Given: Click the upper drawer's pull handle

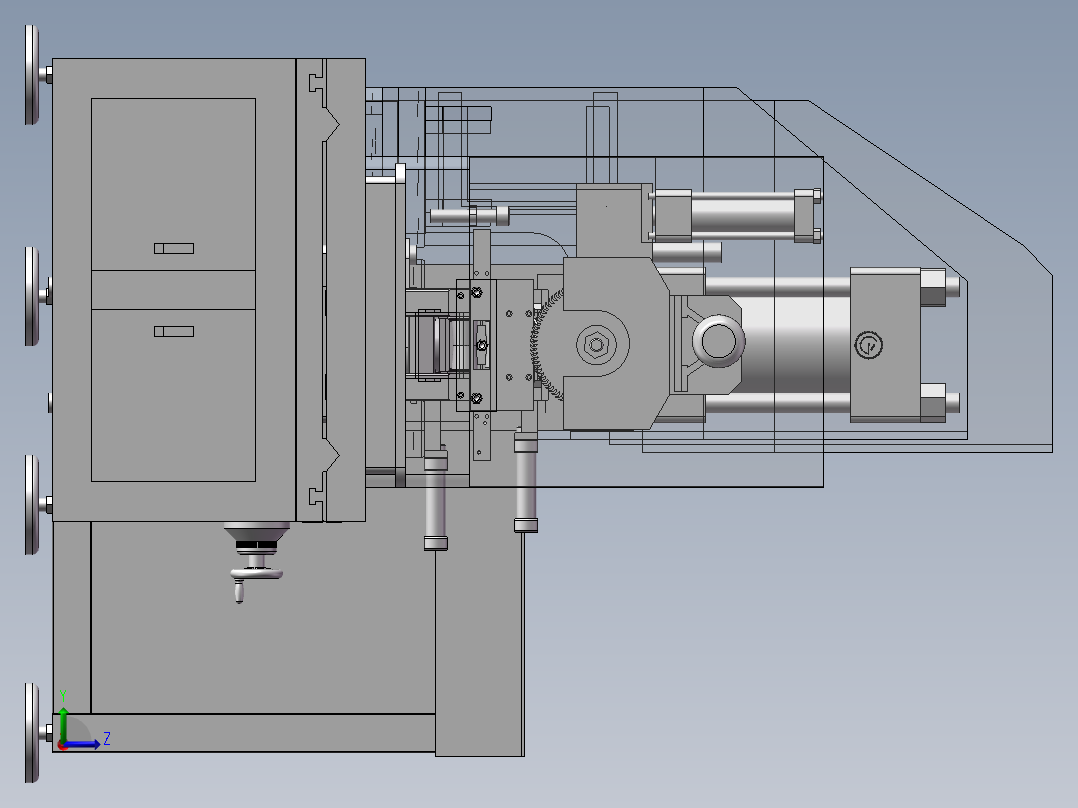Looking at the screenshot, I should point(174,248).
